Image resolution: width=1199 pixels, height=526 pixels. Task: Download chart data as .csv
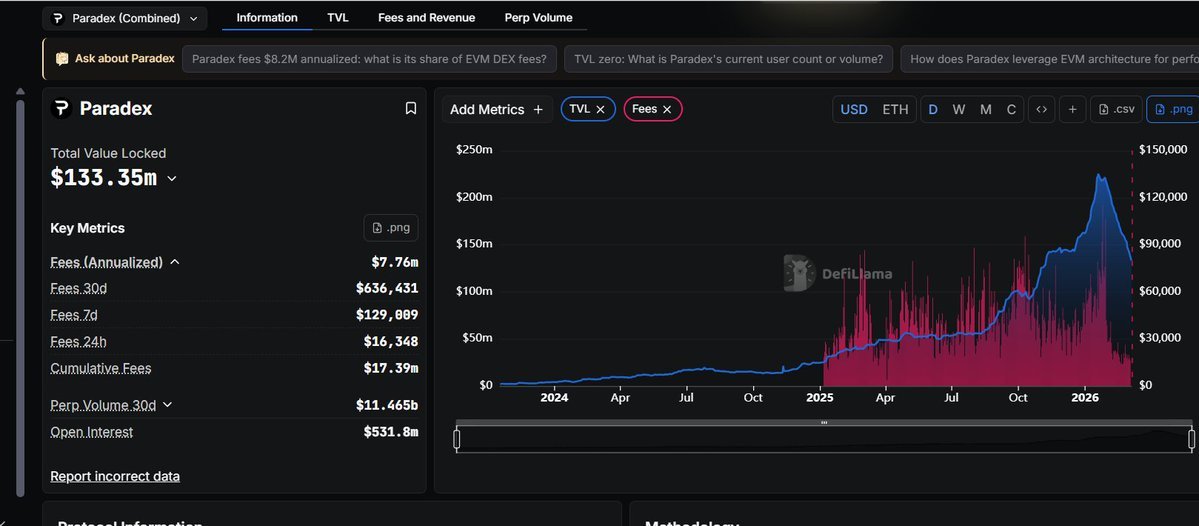[1116, 109]
